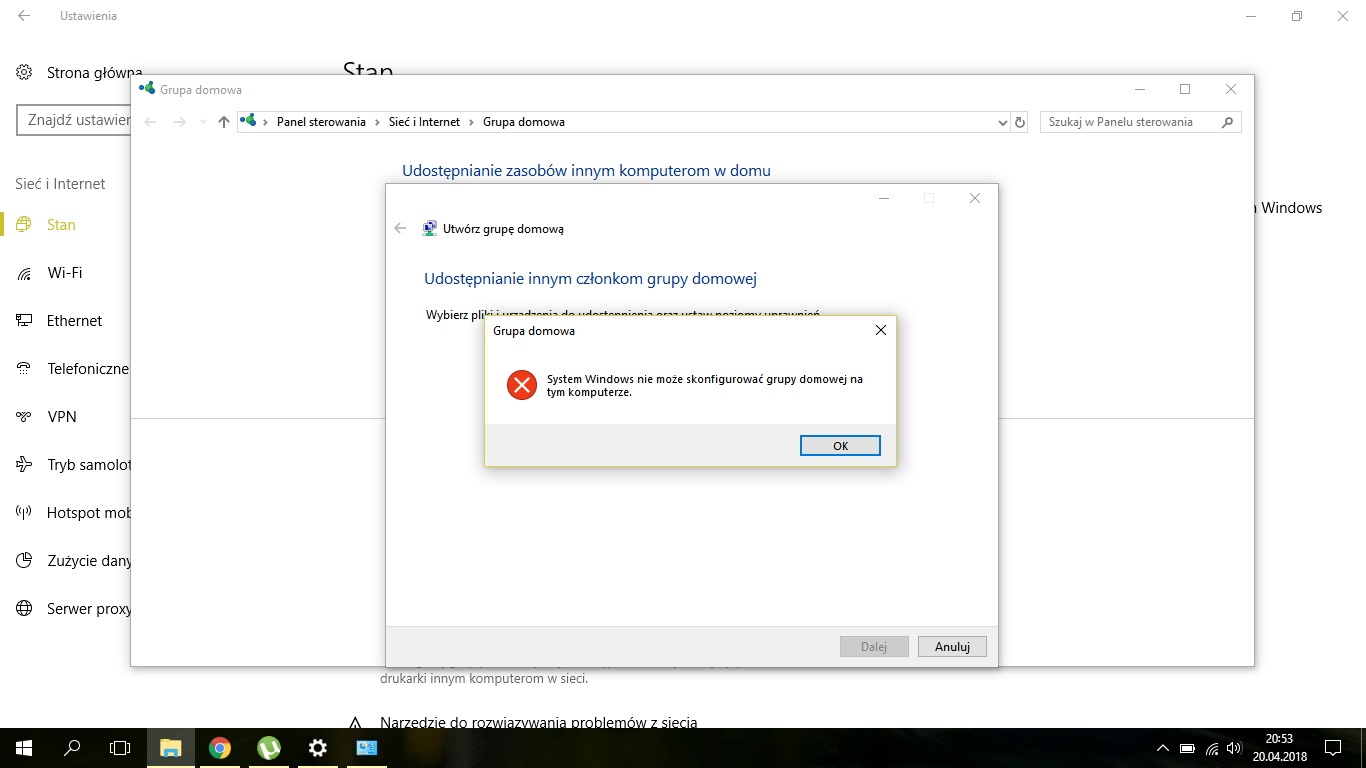The width and height of the screenshot is (1366, 768).
Task: Click the Szukaj w Panelu sterowania search field
Action: pyautogui.click(x=1130, y=122)
